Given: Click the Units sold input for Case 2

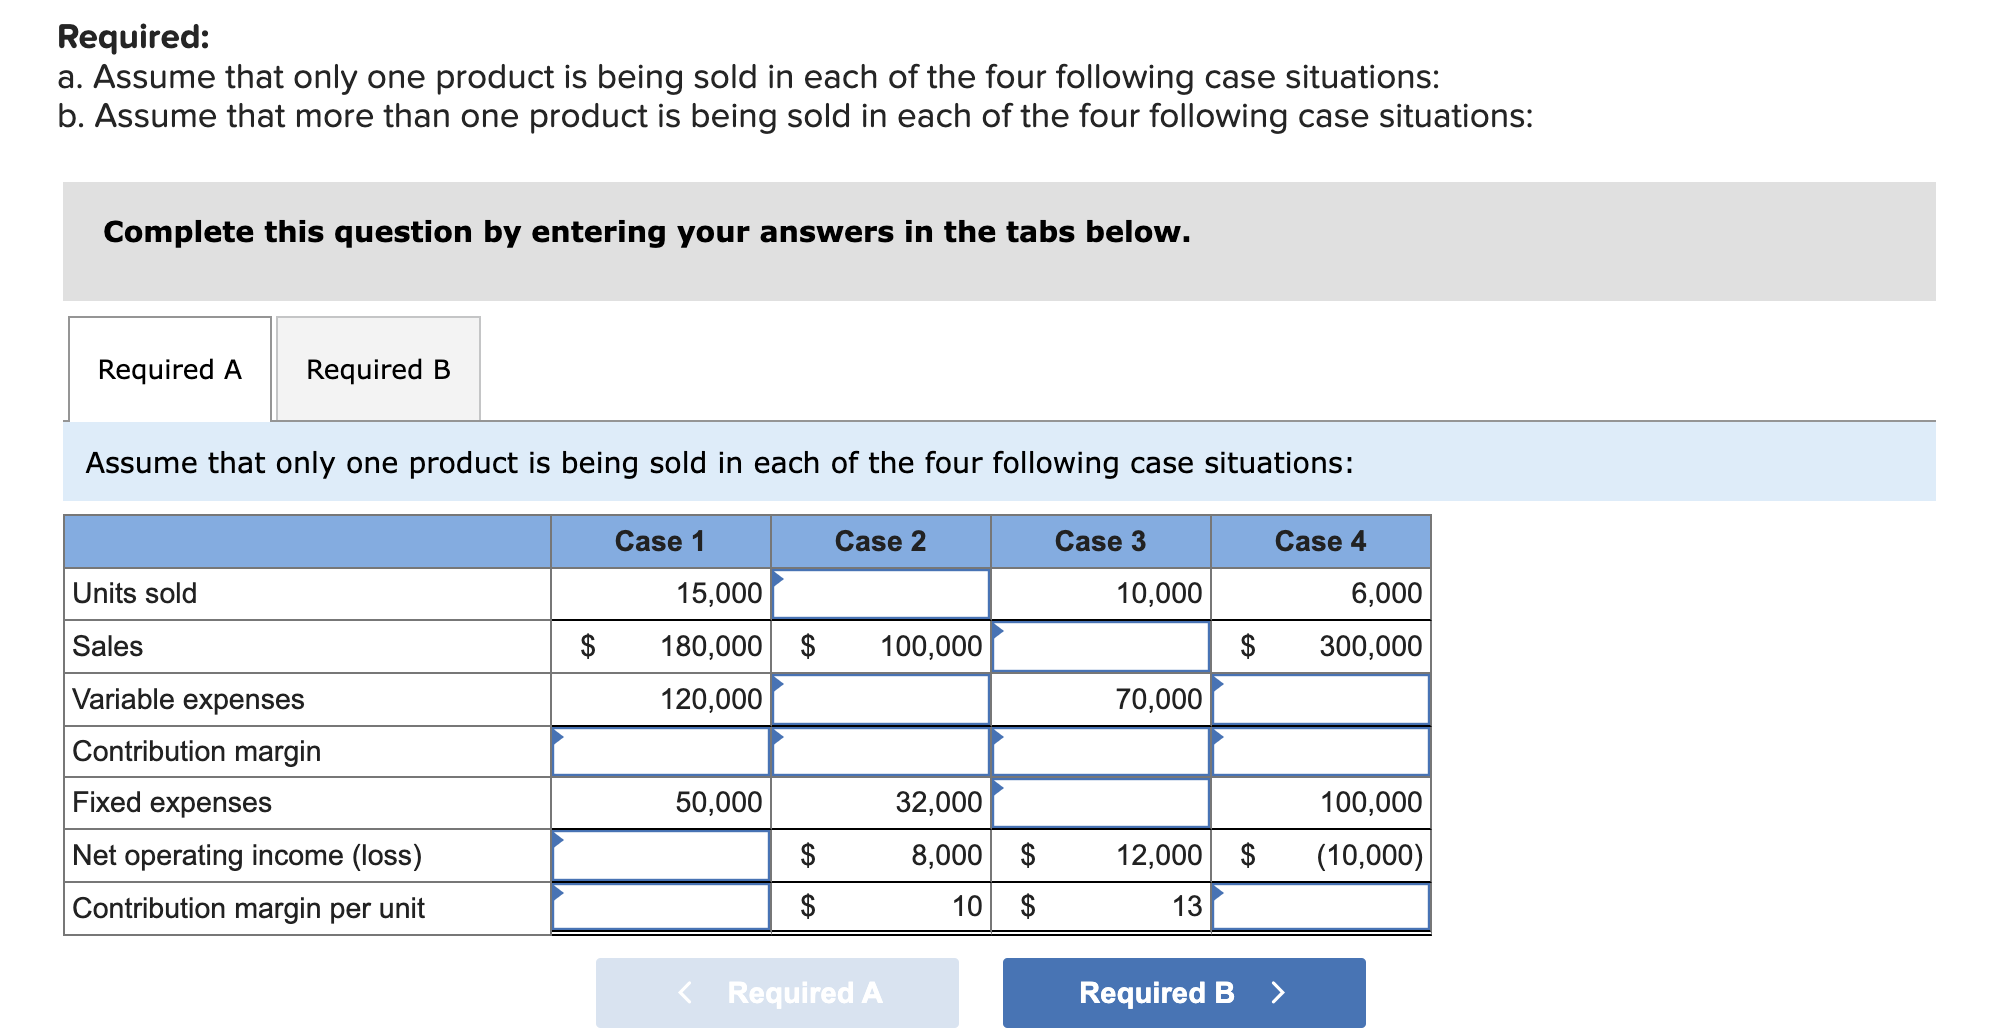Looking at the screenshot, I should tap(879, 592).
